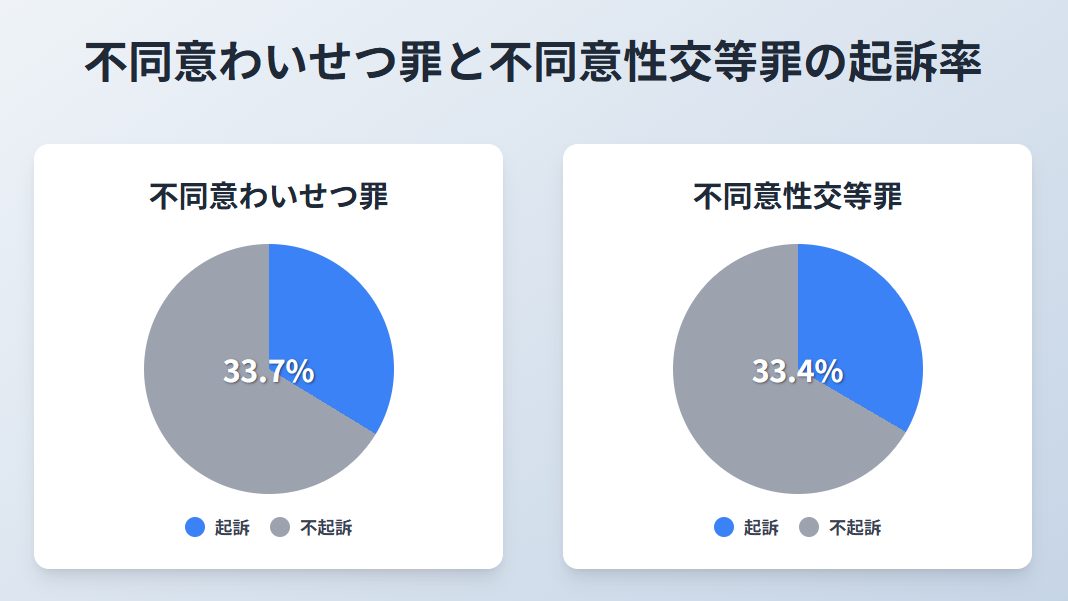Click the 33.4% percentage label
This screenshot has height=601, width=1068.
[797, 371]
